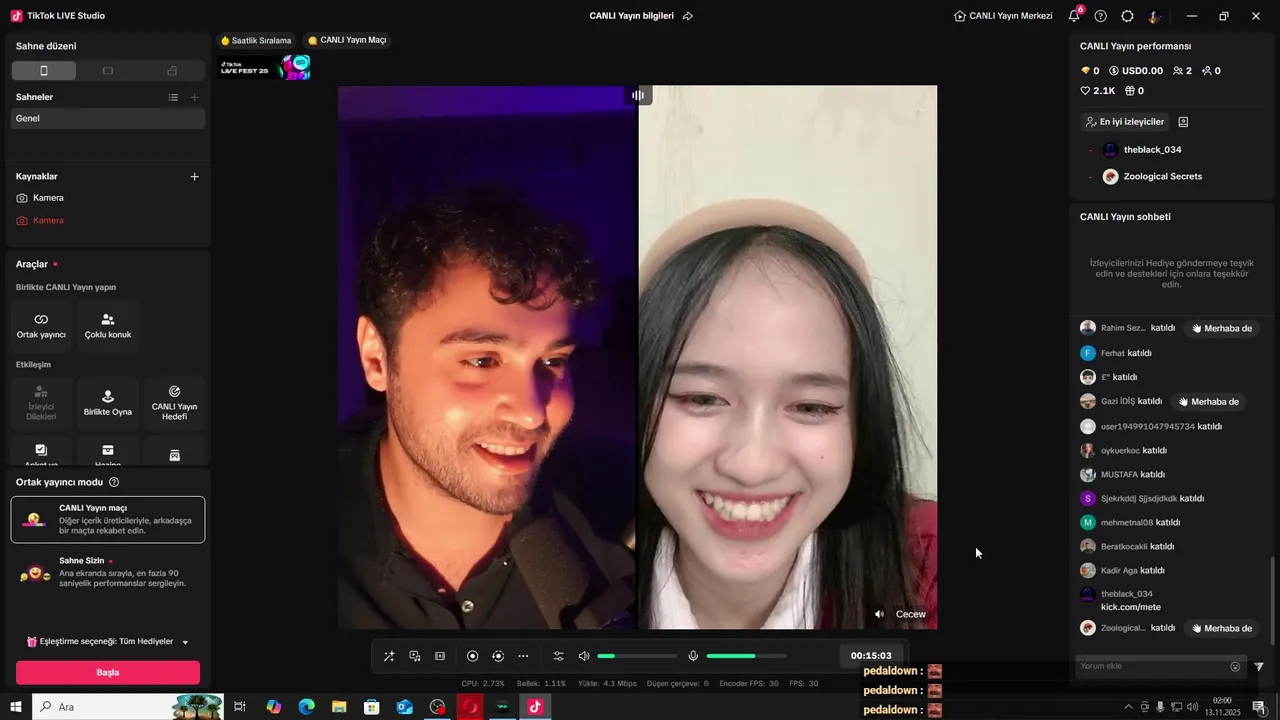Click the pink Başla button
Image resolution: width=1280 pixels, height=720 pixels.
pos(108,672)
